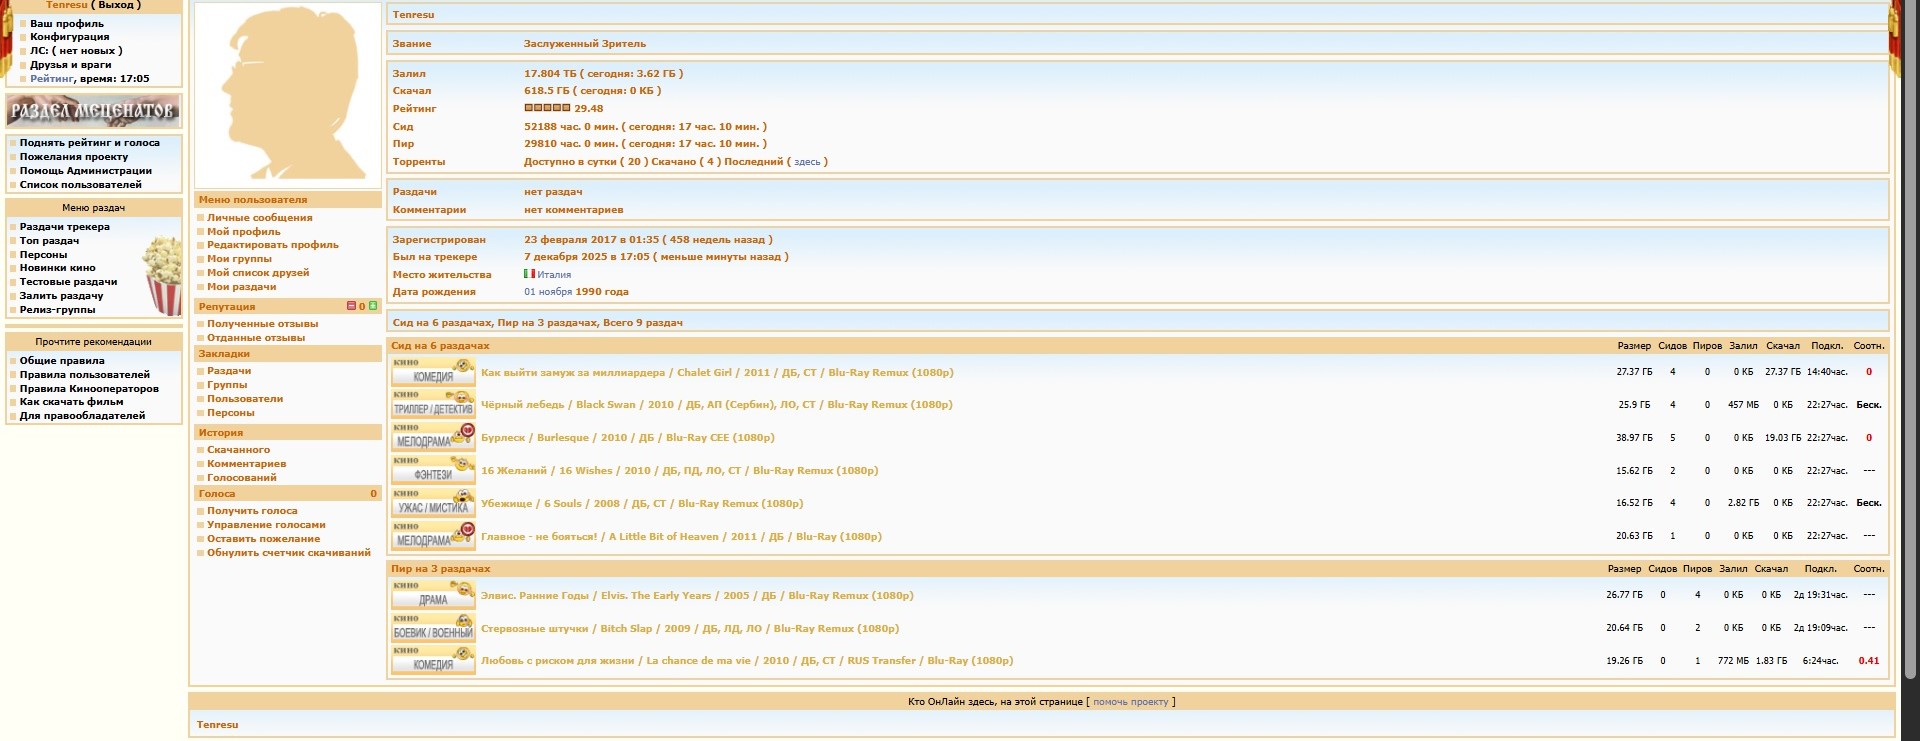Open Полученные отзывы
The height and width of the screenshot is (741, 1920).
tap(263, 324)
